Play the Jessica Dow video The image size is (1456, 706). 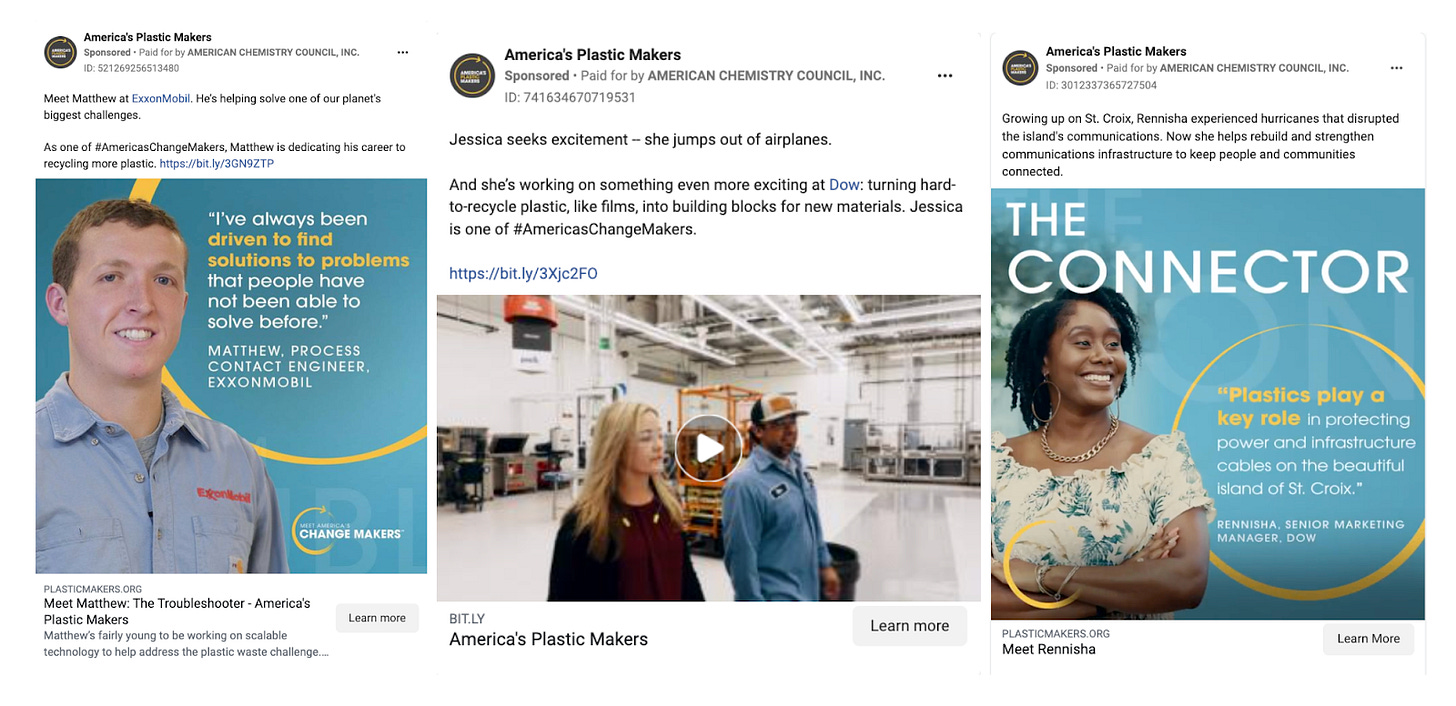pyautogui.click(x=708, y=448)
